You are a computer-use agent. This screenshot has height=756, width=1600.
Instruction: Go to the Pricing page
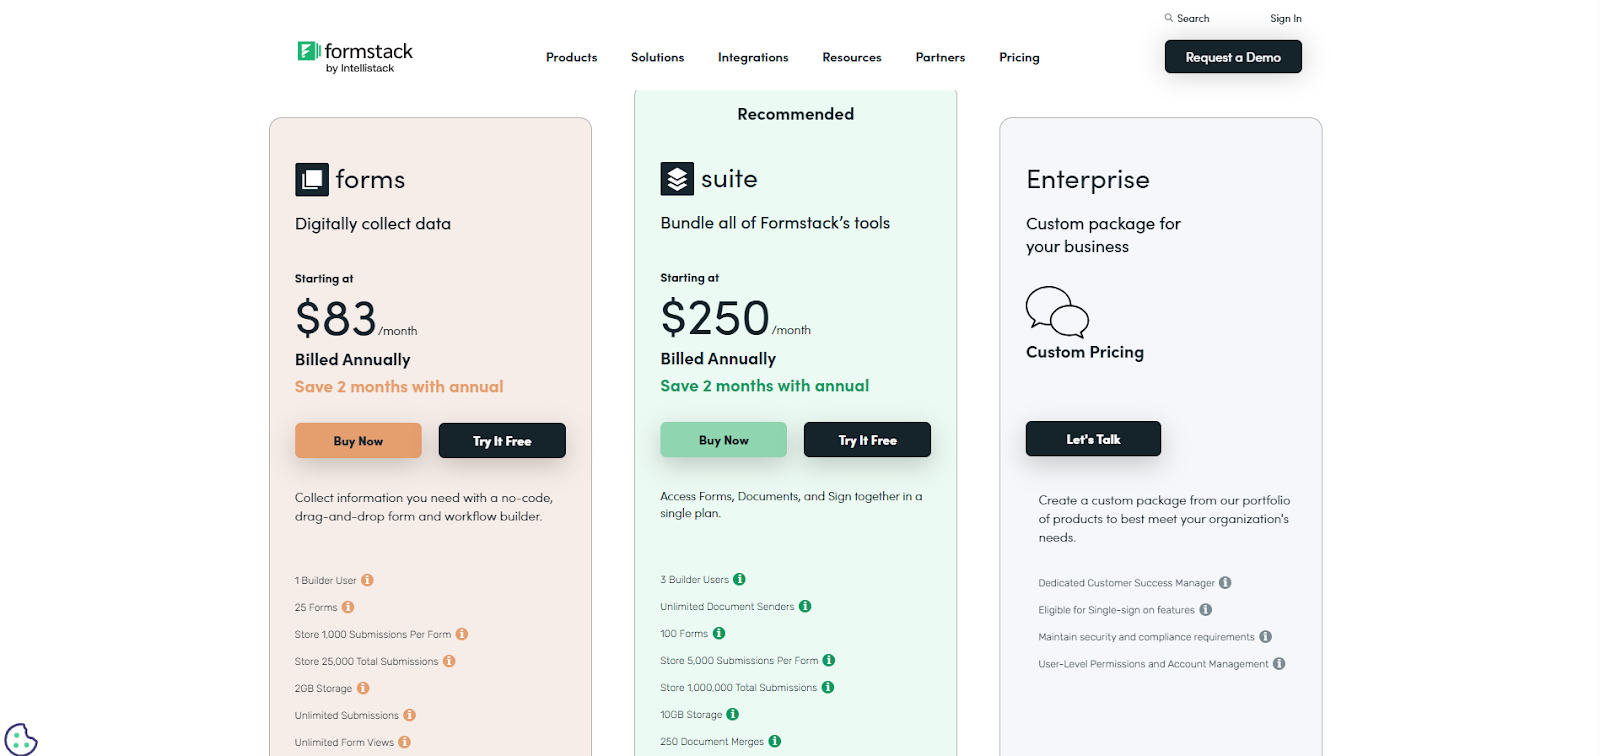click(1019, 57)
